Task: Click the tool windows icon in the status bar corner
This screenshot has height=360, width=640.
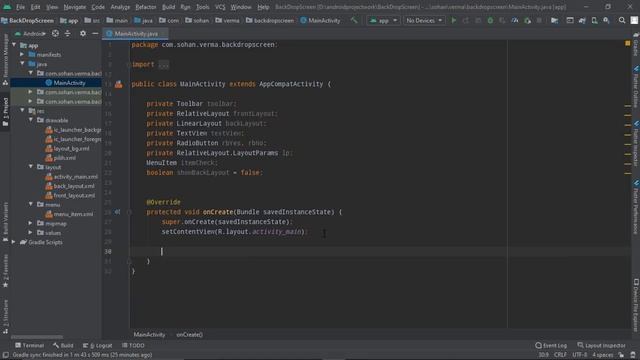Action: tap(5, 355)
